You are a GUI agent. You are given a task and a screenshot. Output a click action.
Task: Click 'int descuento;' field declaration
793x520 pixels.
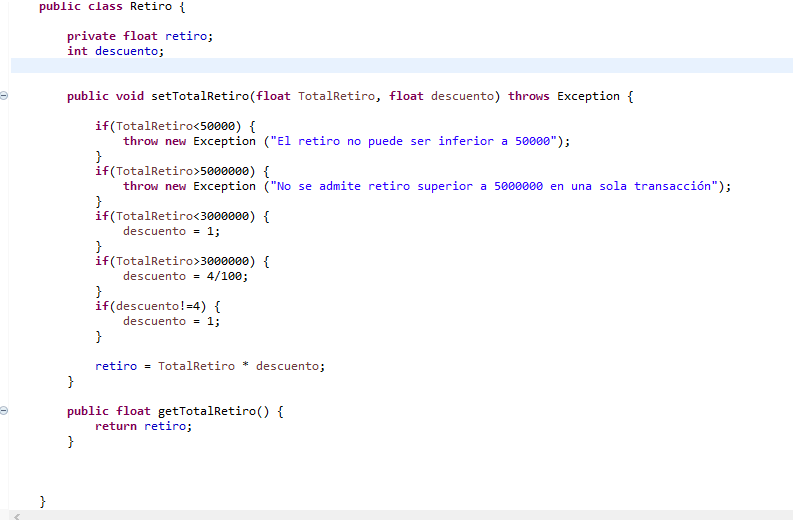pos(115,51)
